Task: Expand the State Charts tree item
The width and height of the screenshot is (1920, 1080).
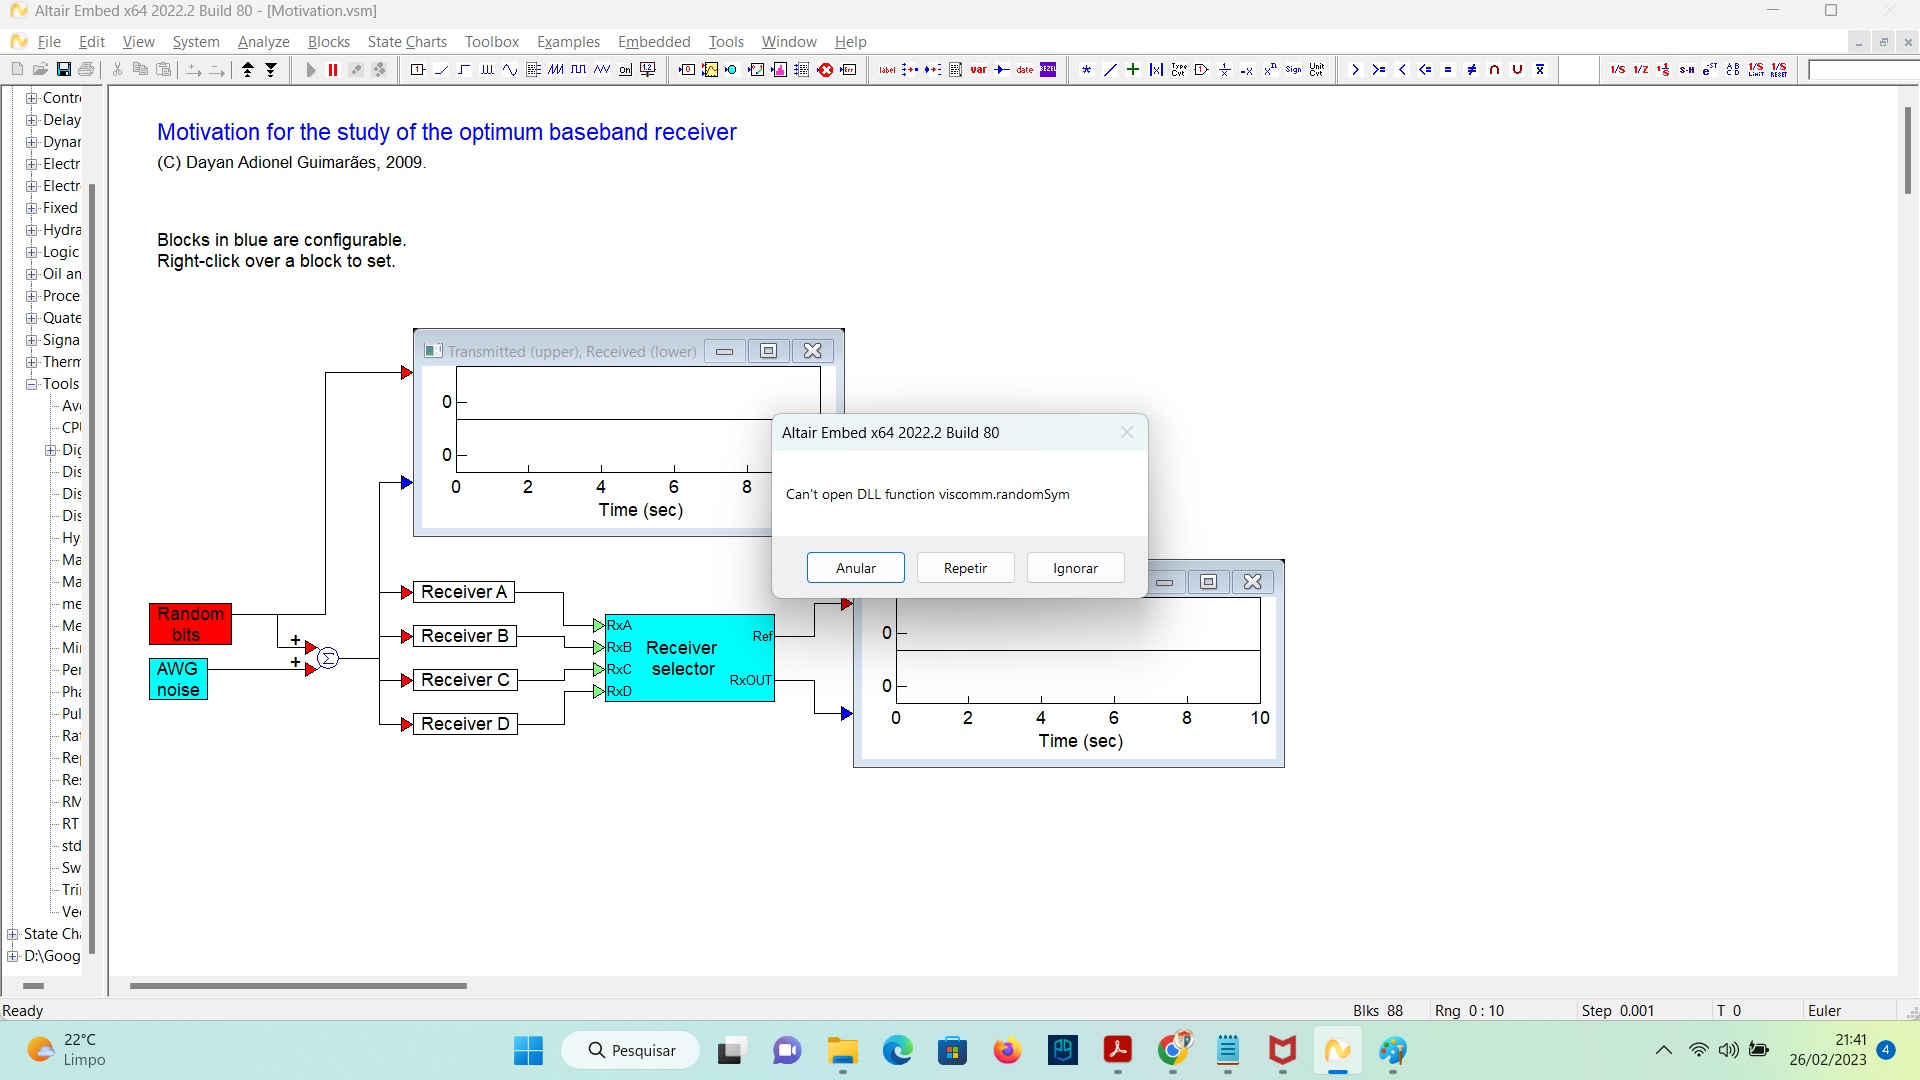Action: click(x=11, y=933)
